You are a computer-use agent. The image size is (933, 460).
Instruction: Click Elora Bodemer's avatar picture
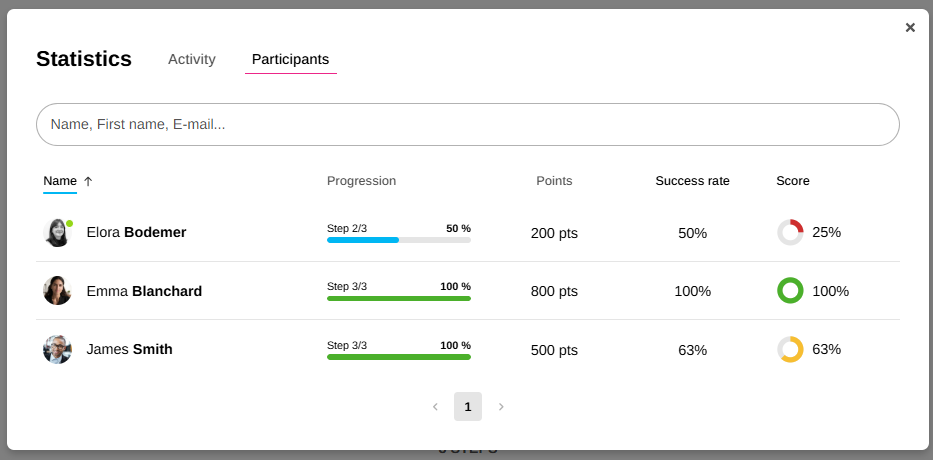click(57, 233)
